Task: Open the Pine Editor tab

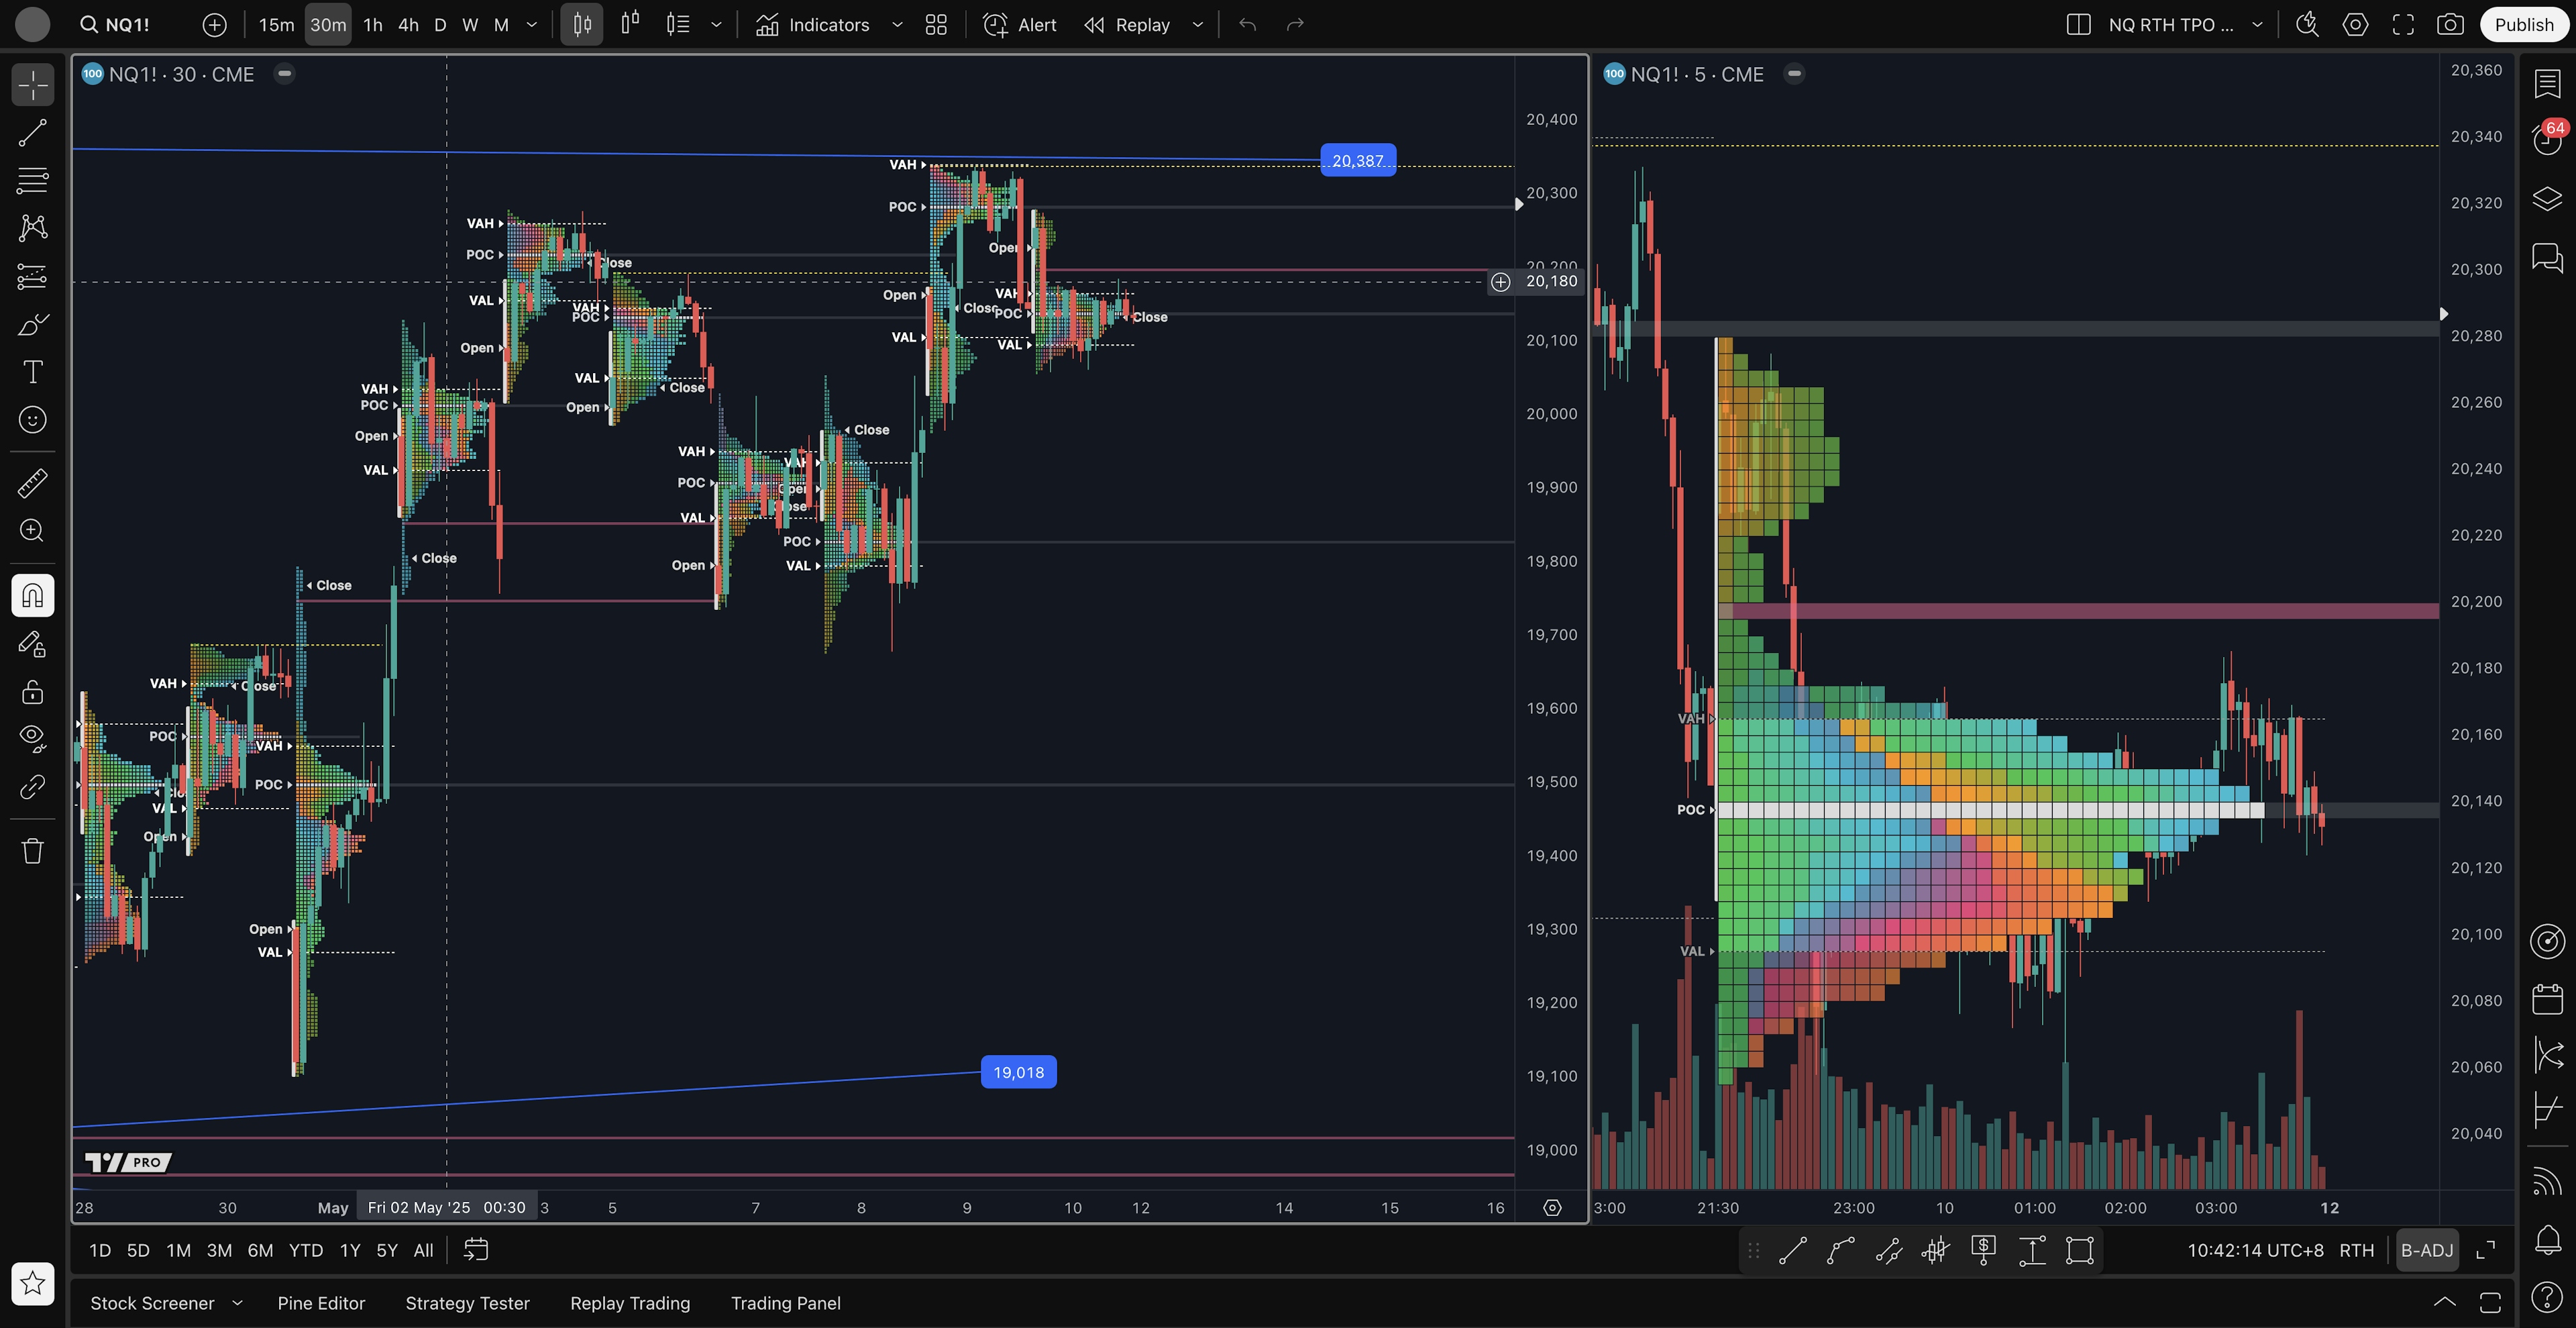Action: [x=321, y=1303]
